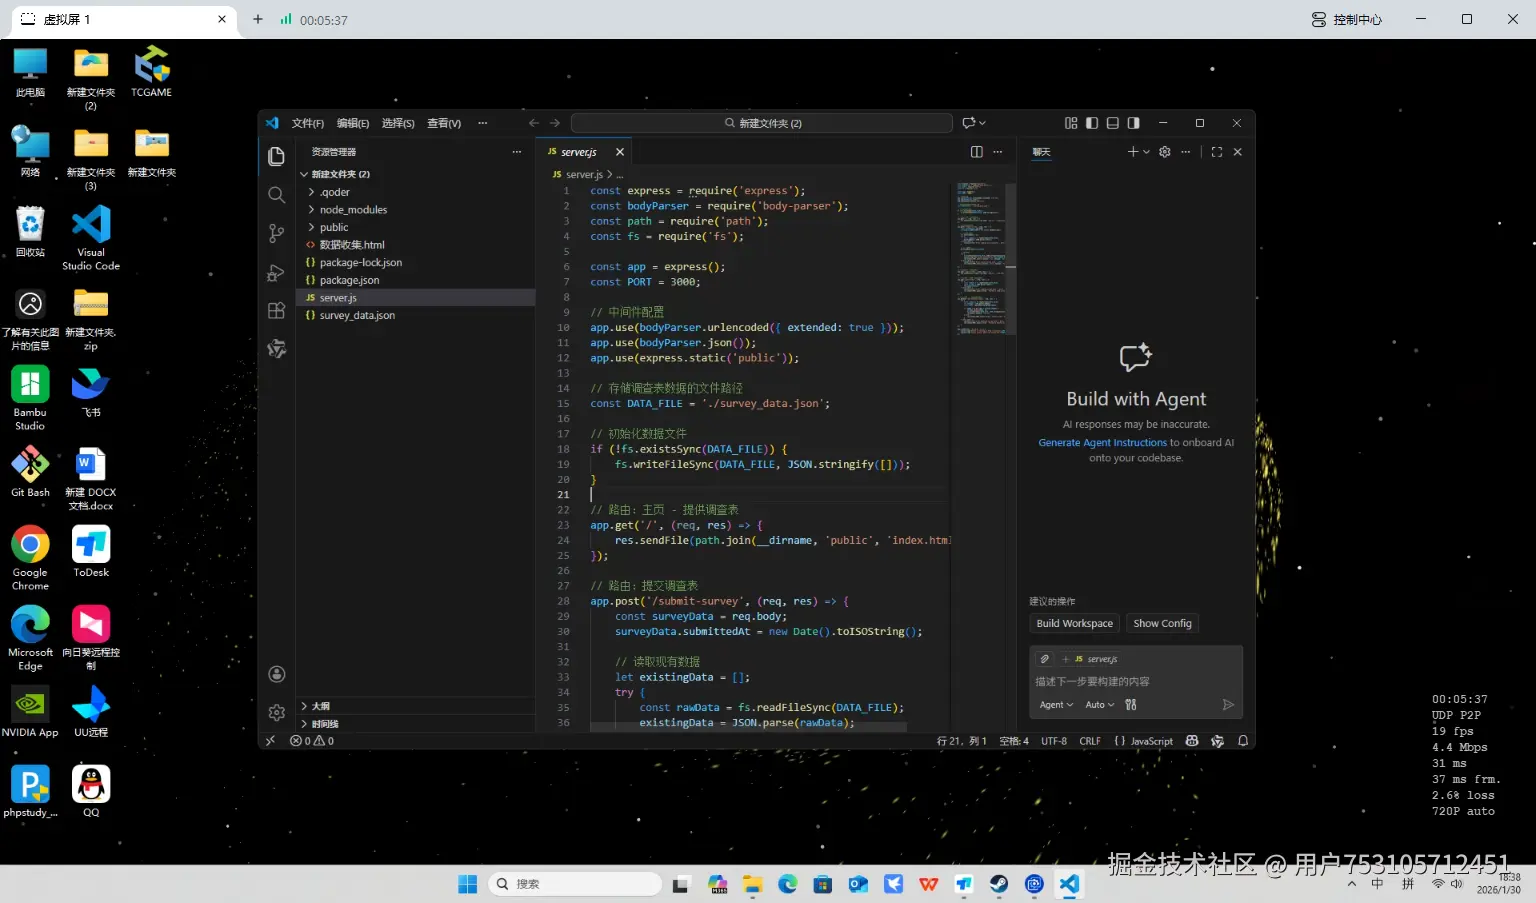This screenshot has width=1536, height=903.
Task: Click the Customize Layout icon
Action: click(x=1071, y=123)
